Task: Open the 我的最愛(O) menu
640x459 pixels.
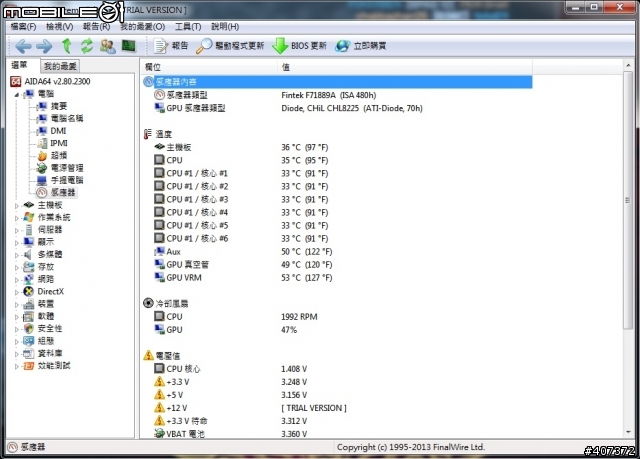Action: pyautogui.click(x=142, y=27)
